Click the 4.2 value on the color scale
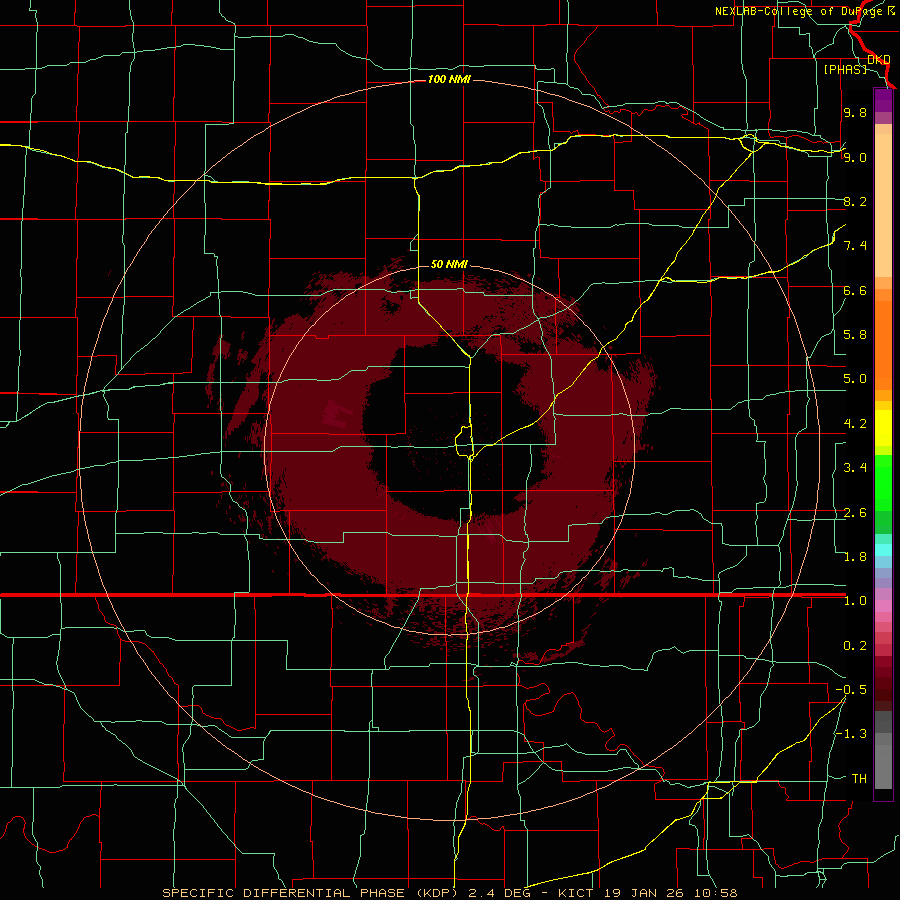This screenshot has width=900, height=900. 855,424
